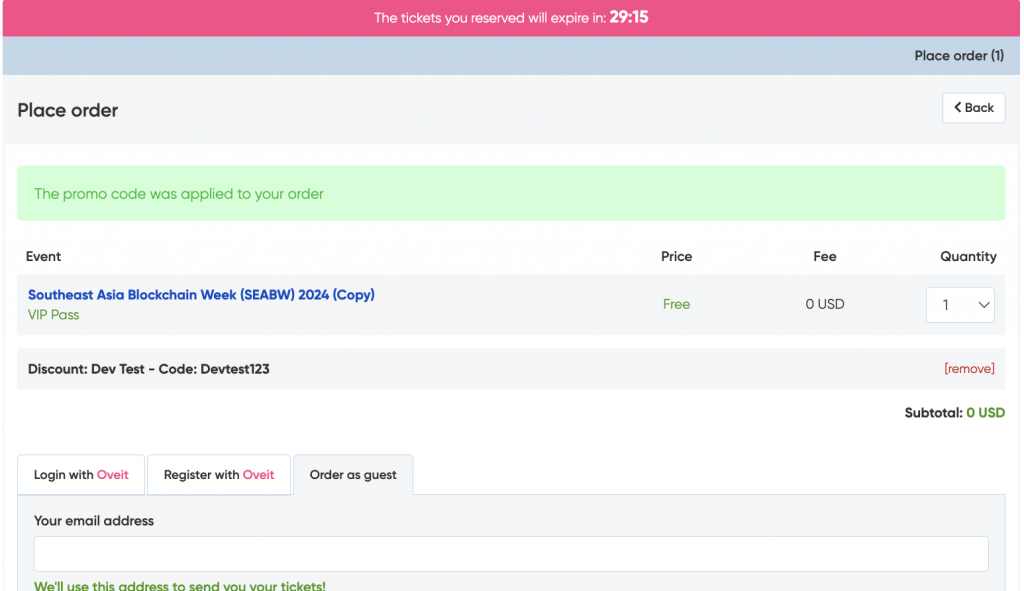Screen dimensions: 1024x591
Task: Select the Free price label
Action: pos(676,303)
